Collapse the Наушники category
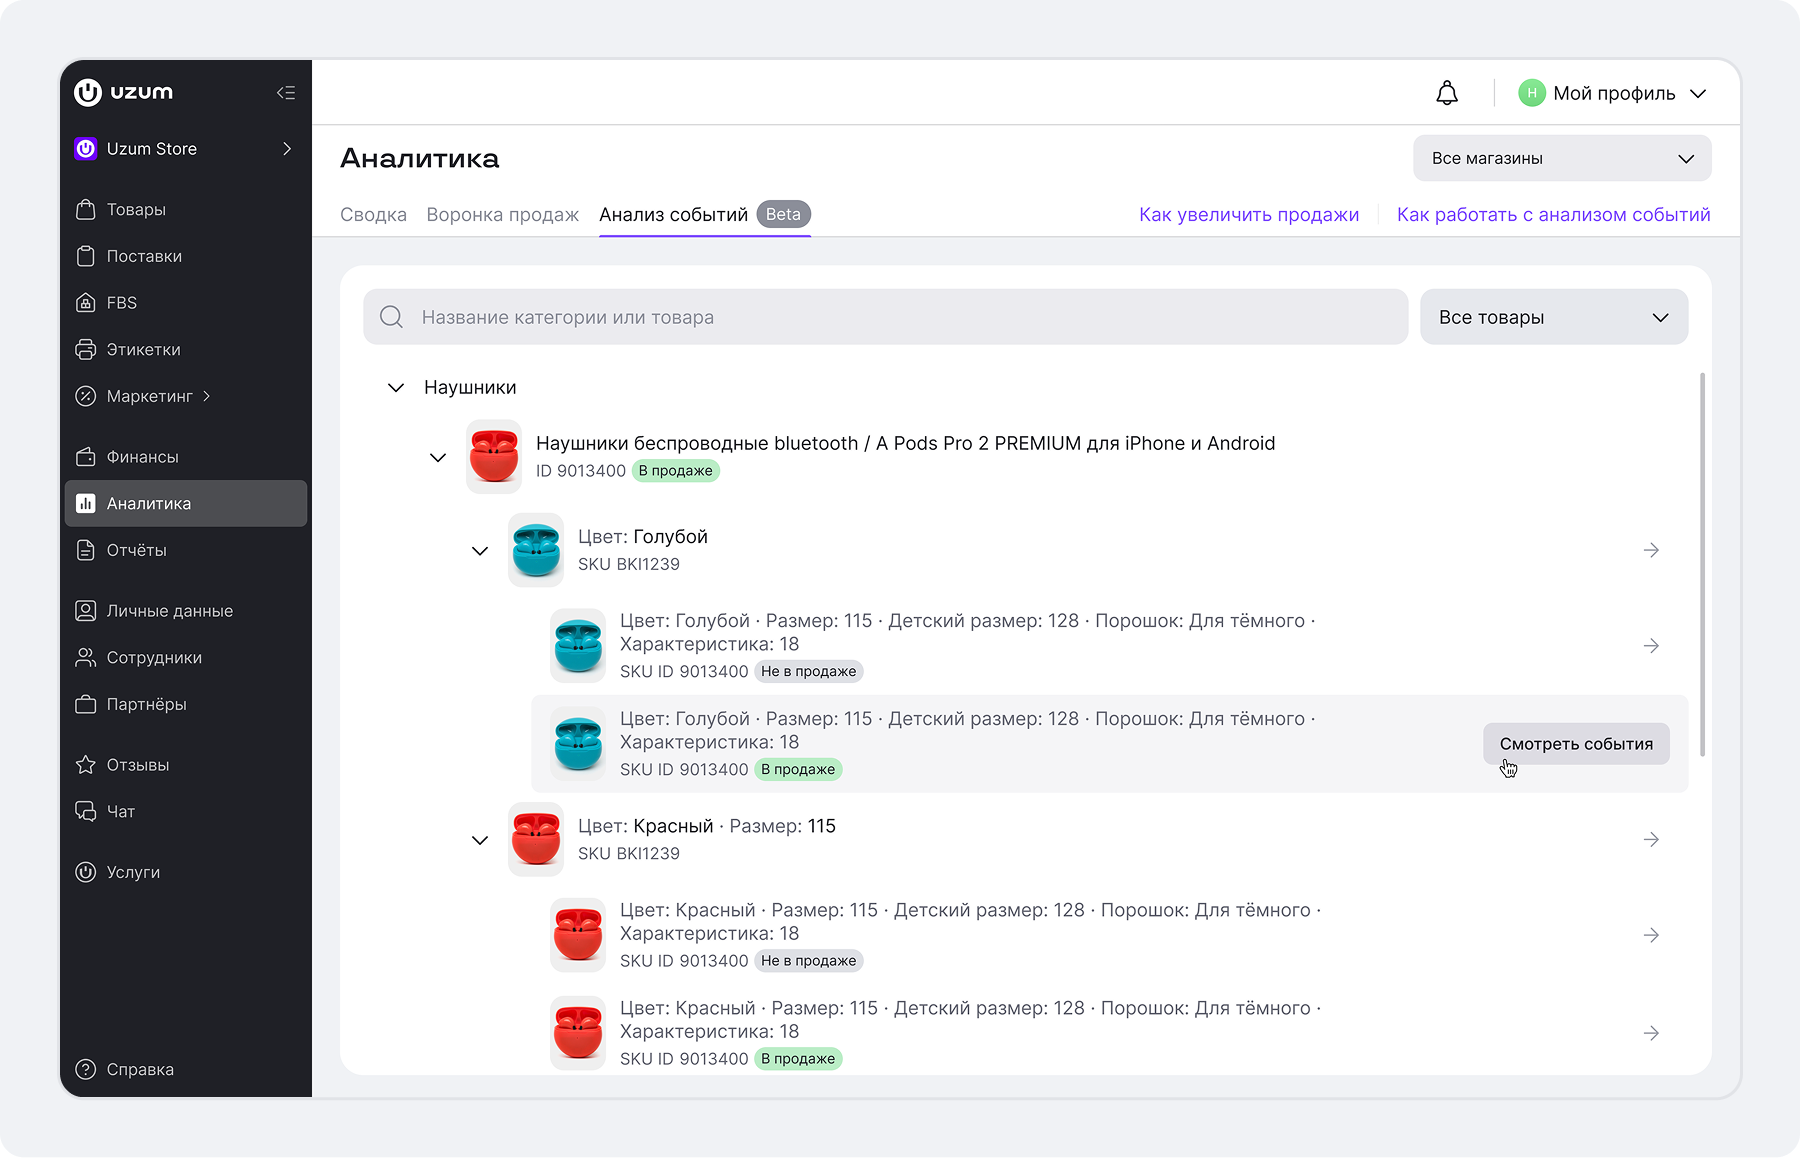The image size is (1800, 1158). [396, 387]
